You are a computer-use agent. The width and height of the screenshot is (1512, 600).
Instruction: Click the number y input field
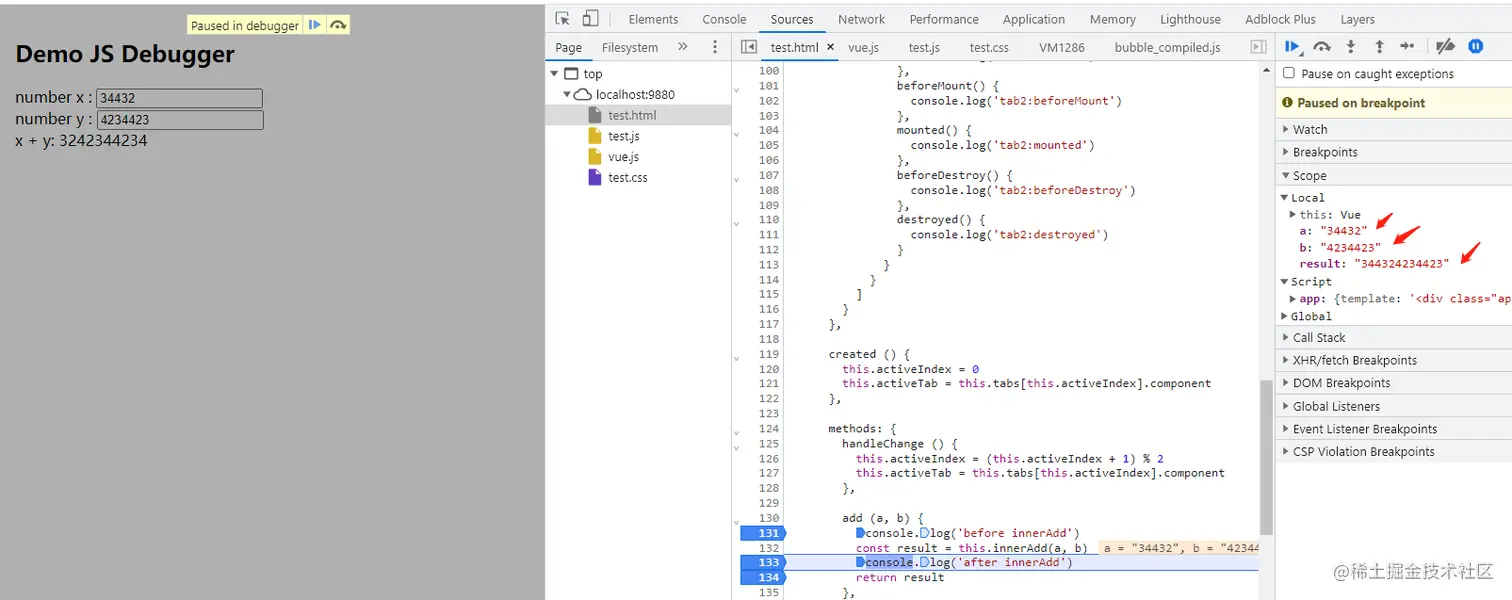pos(179,120)
